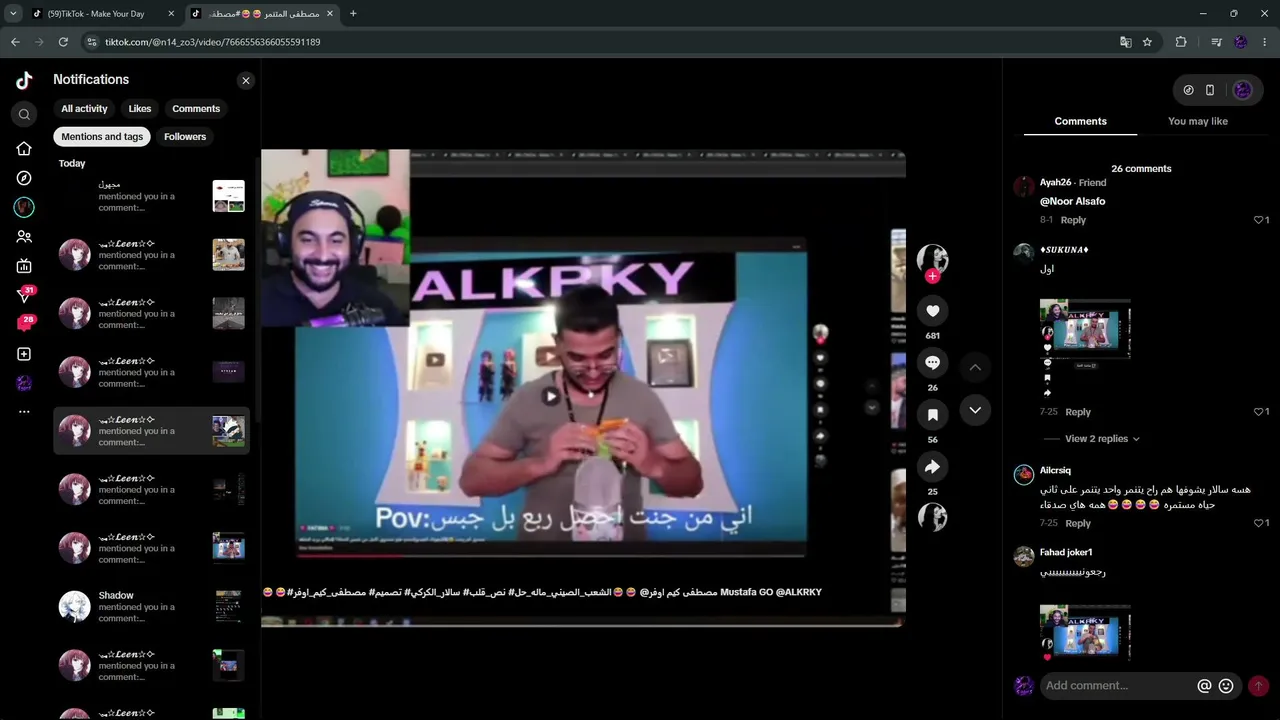The image size is (1280, 720).
Task: Bookmark this page with the star
Action: 1148,42
